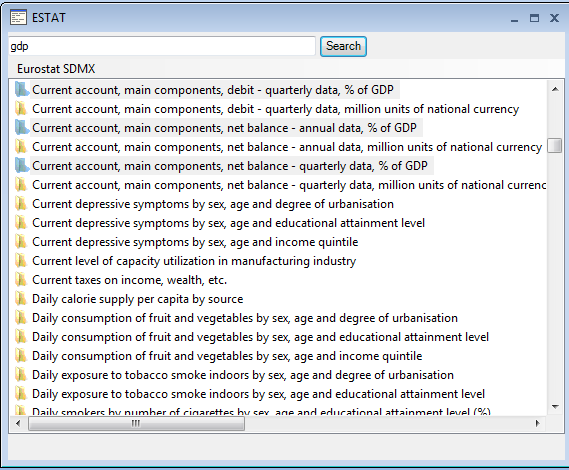Screen dimensions: 569x470
Task: Click the horizontal scrollbar thumb
Action: pos(136,423)
